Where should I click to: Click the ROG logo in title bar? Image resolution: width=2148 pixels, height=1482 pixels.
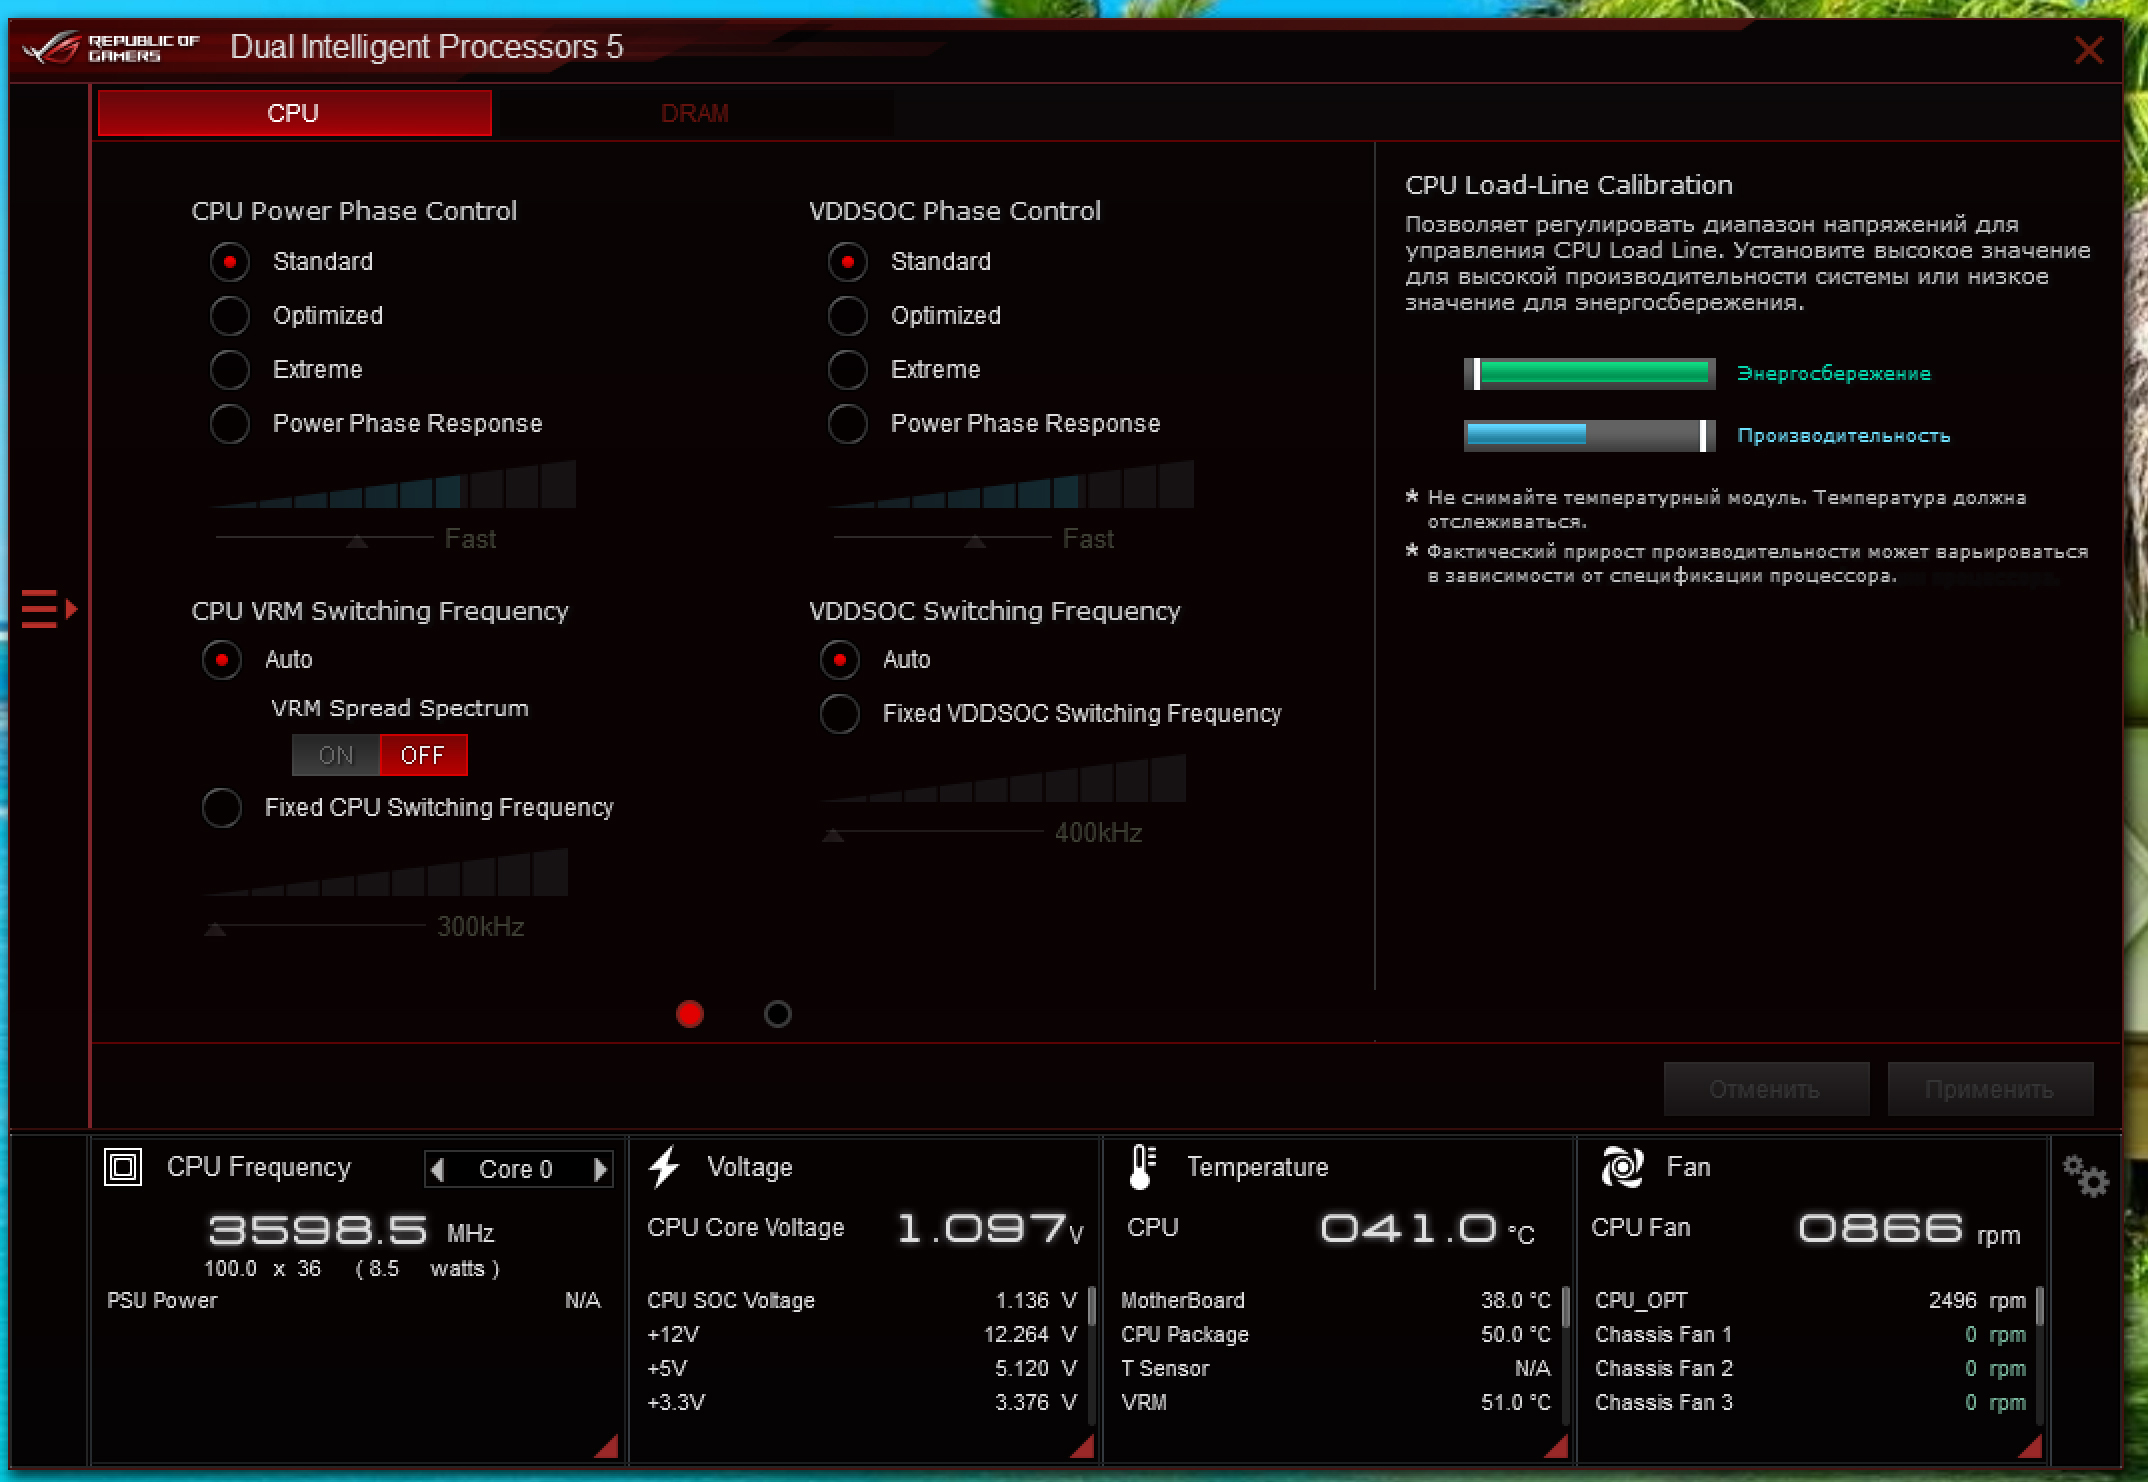(52, 47)
